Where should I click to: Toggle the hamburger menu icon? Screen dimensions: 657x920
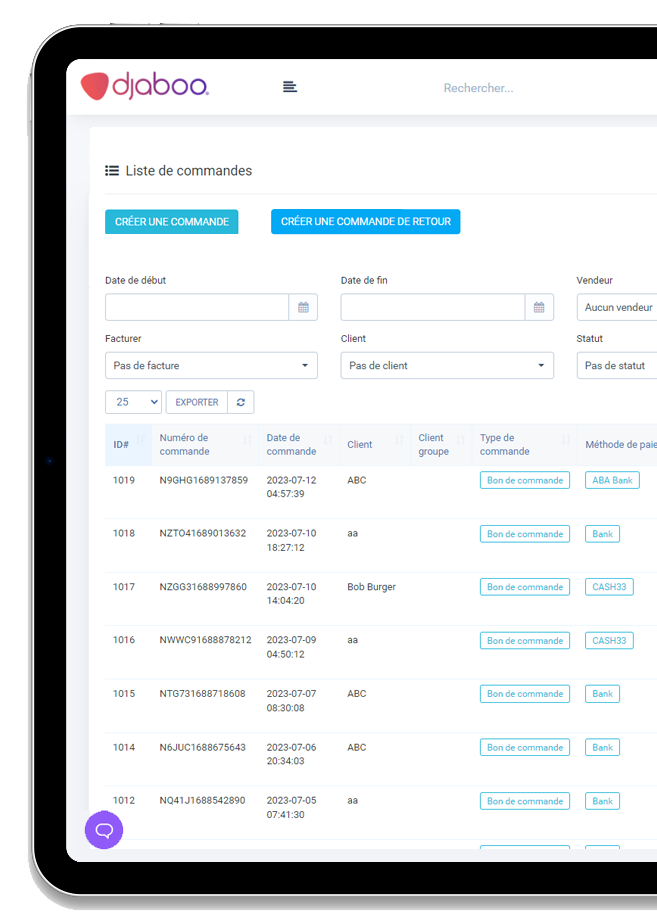point(290,87)
